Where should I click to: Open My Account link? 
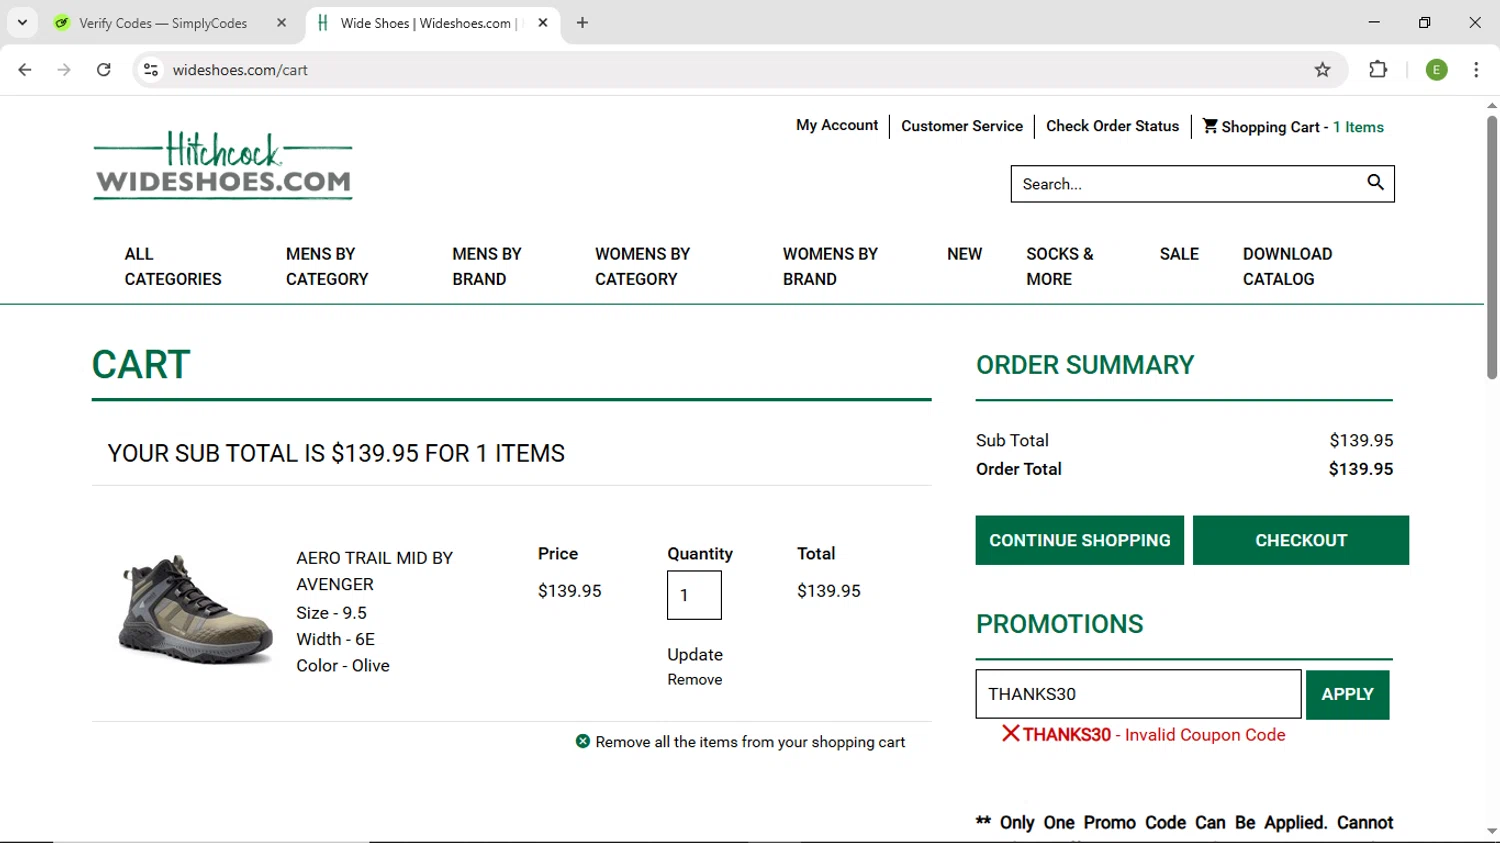click(x=837, y=125)
